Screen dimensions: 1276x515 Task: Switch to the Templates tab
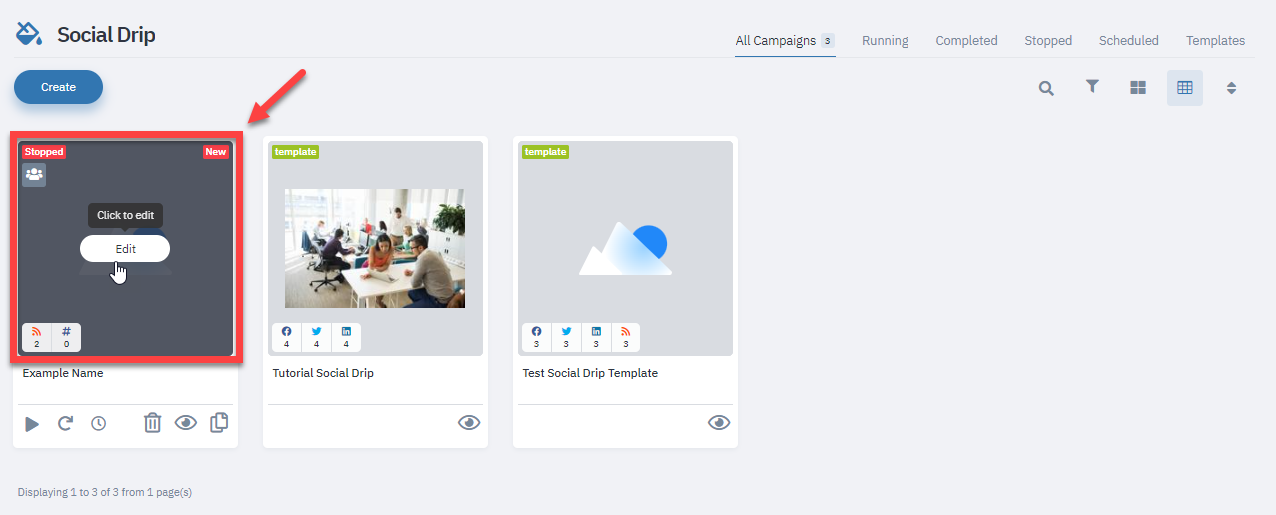1215,41
